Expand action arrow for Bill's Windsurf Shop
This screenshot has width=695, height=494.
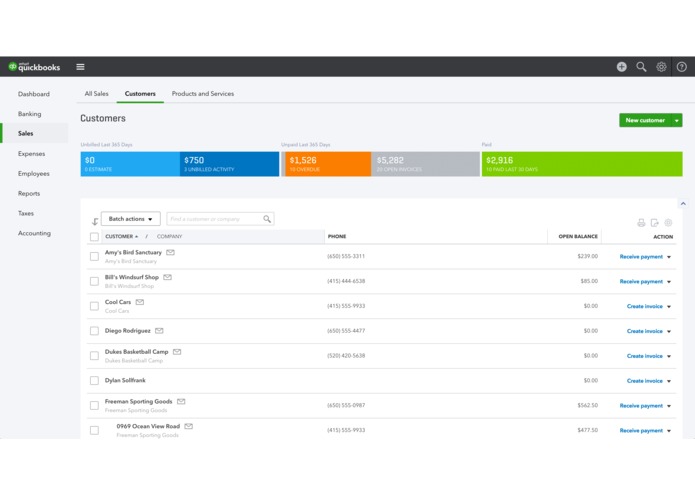coord(669,282)
